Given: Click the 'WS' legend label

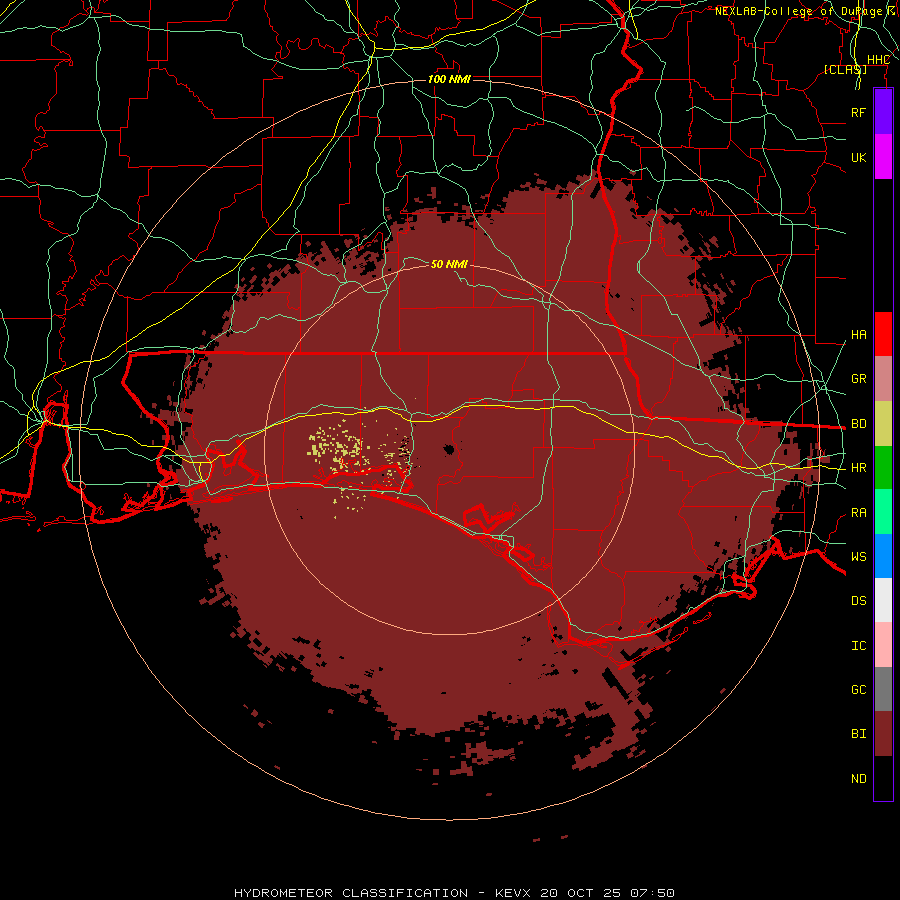Looking at the screenshot, I should click(x=858, y=557).
